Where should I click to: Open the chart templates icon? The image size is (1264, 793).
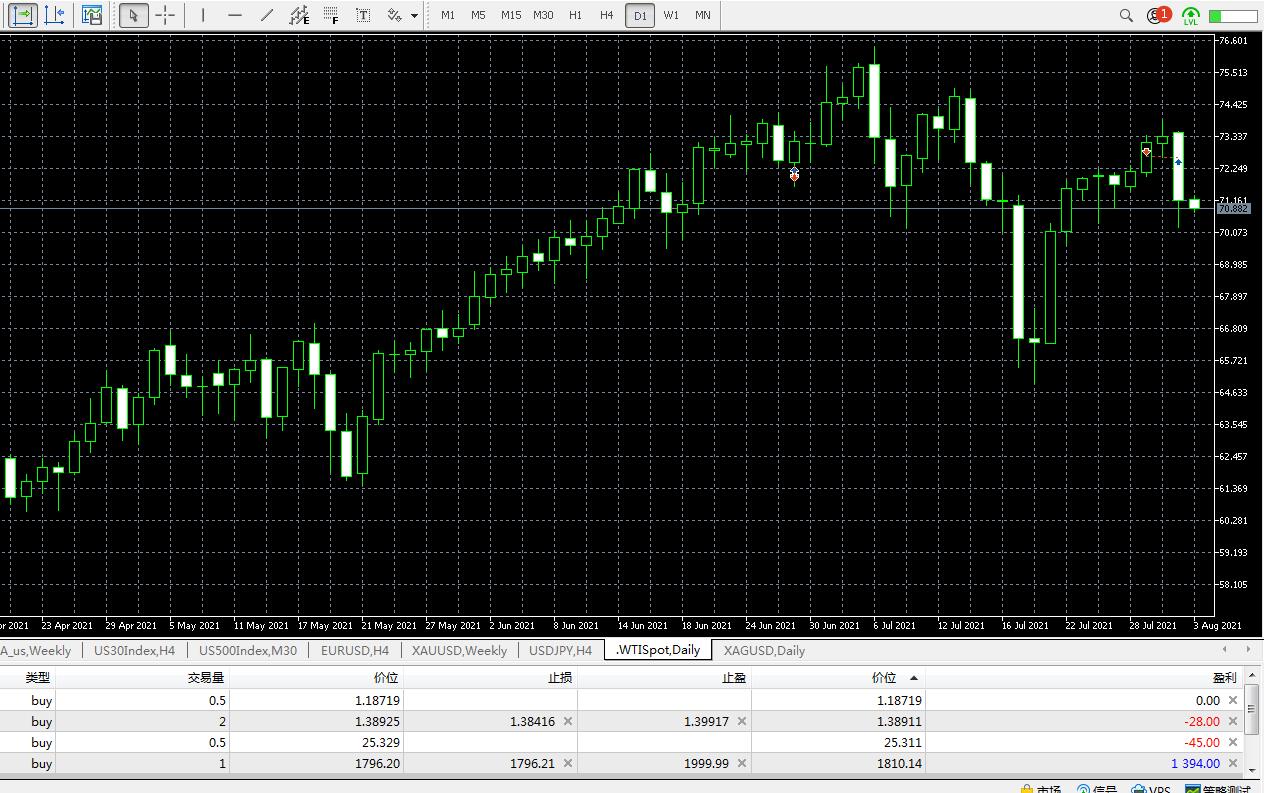(x=92, y=15)
